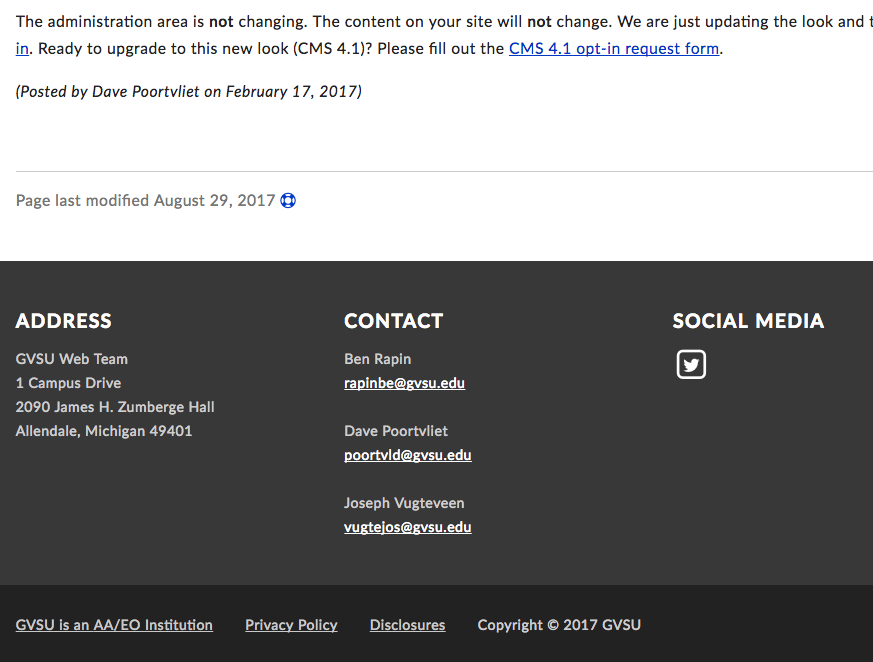Email Ben Rapin at rapinbe@gvsu.edu

404,383
